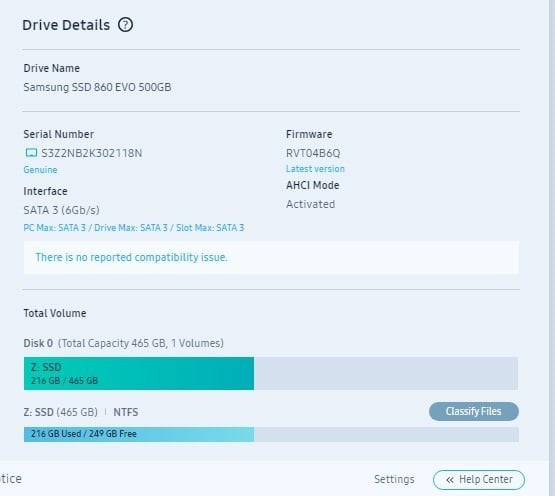Open the Drive Details help question-mark icon
Viewport: 555px width, 496px height.
coord(125,25)
